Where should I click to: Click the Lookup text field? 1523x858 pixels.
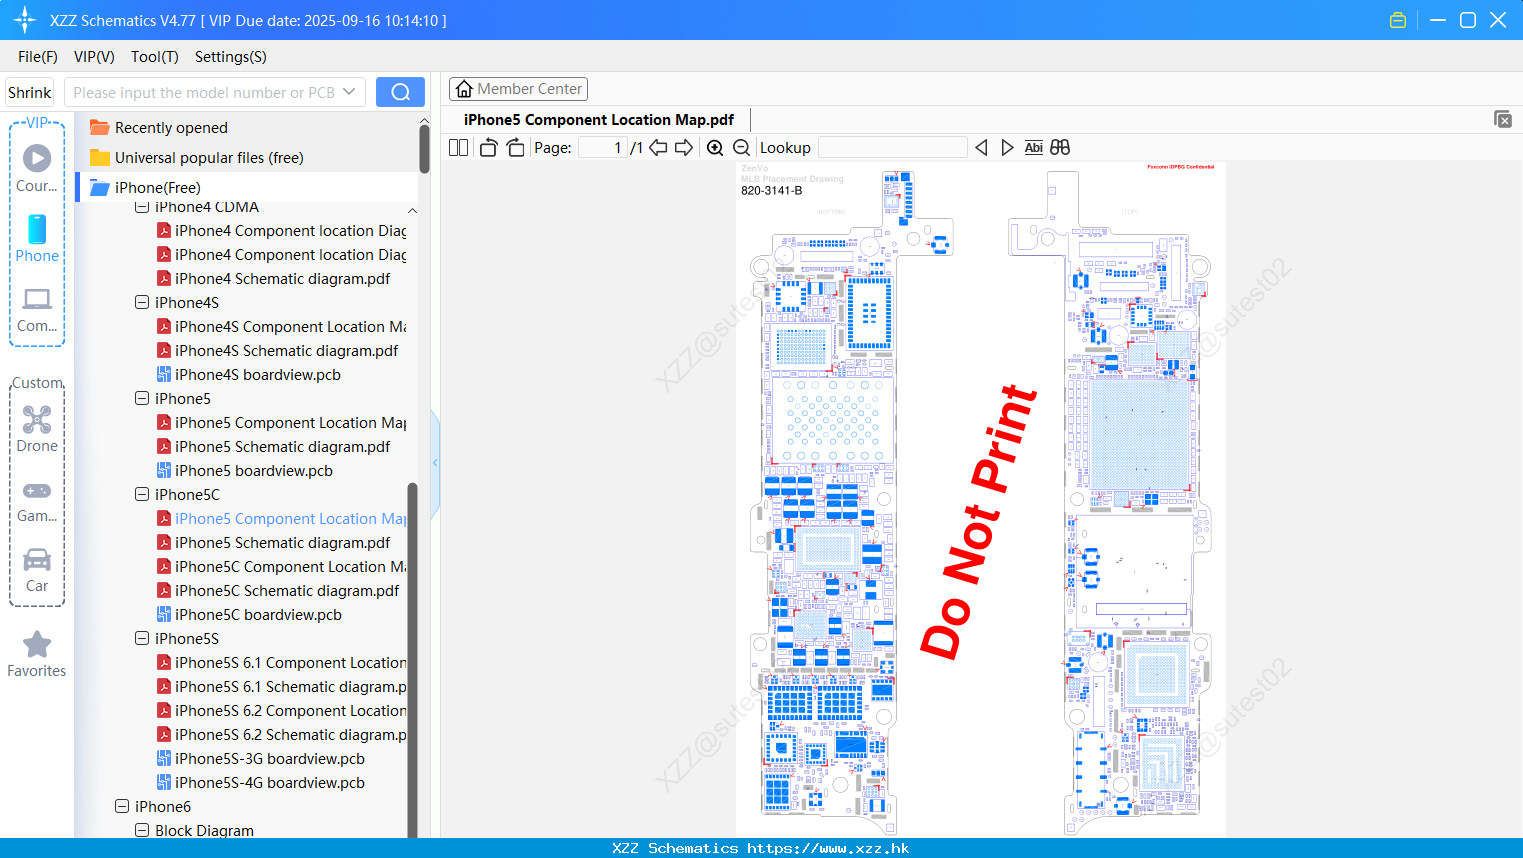tap(893, 147)
